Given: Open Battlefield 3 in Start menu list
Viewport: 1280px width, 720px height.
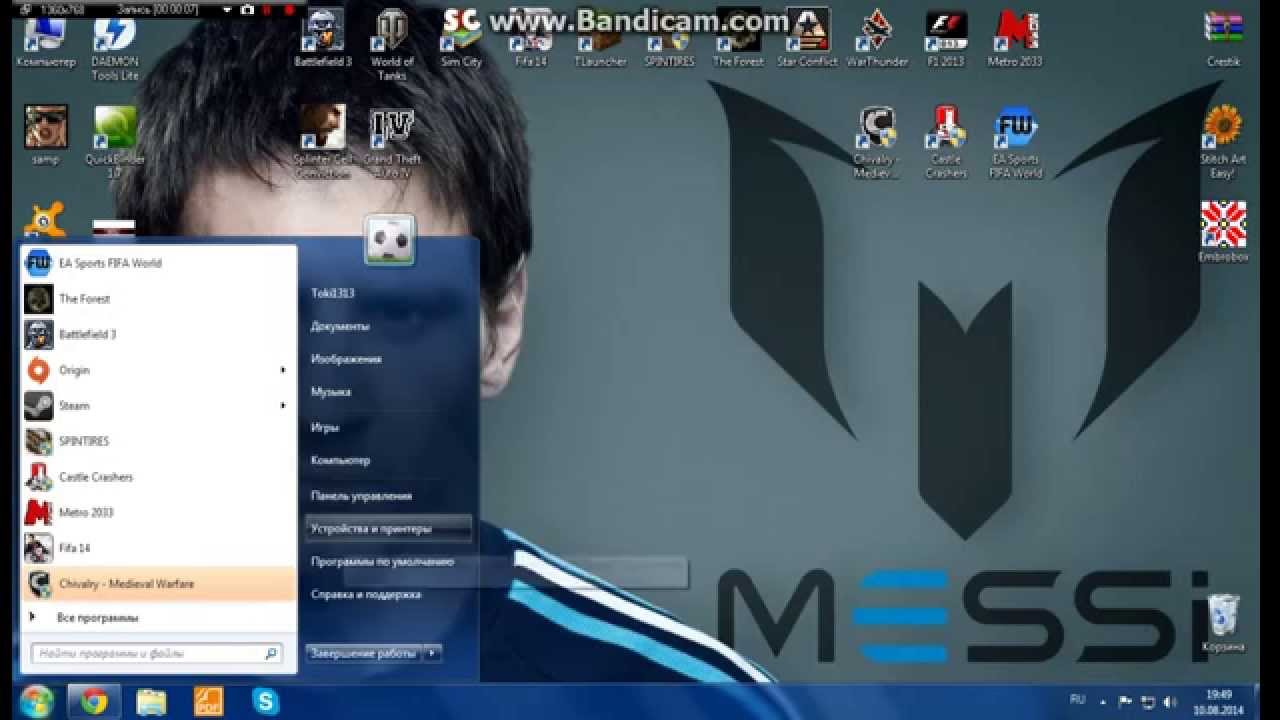Looking at the screenshot, I should tap(159, 334).
